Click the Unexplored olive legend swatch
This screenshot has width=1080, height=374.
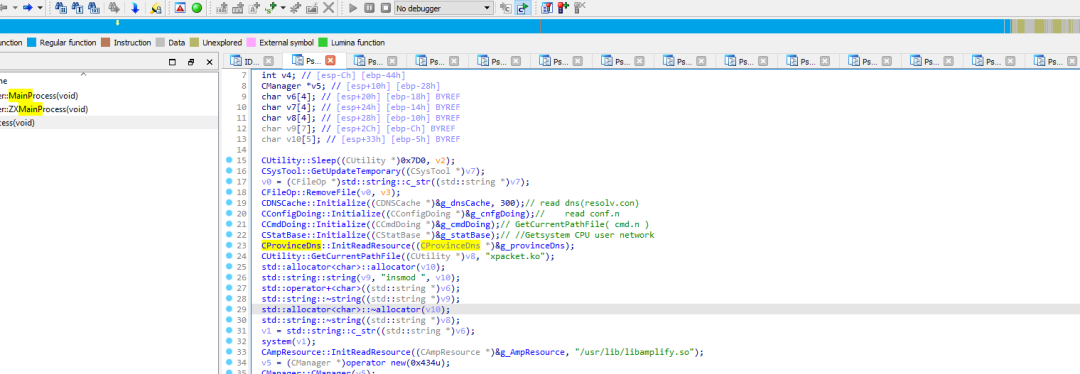pyautogui.click(x=195, y=43)
